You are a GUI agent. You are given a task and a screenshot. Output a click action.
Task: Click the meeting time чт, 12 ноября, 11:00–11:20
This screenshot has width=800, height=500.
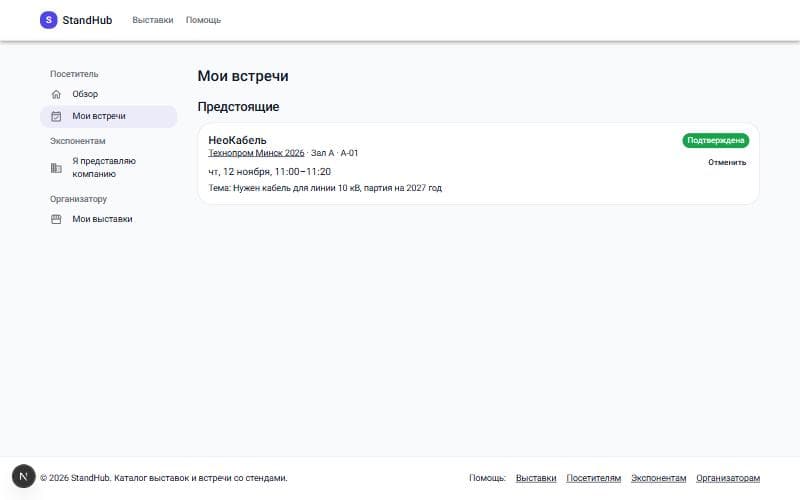[x=269, y=172]
